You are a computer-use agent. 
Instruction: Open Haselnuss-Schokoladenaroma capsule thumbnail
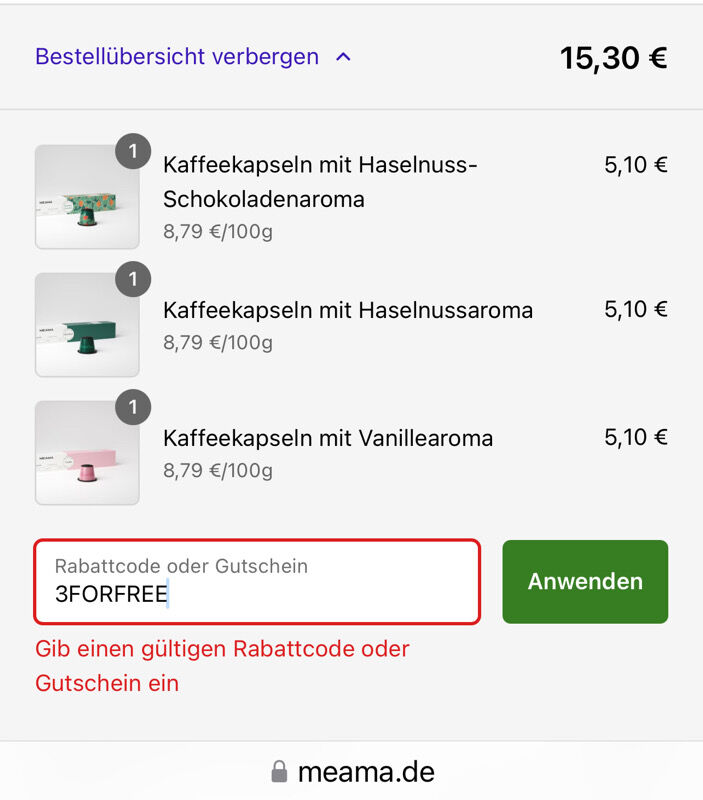pyautogui.click(x=87, y=197)
